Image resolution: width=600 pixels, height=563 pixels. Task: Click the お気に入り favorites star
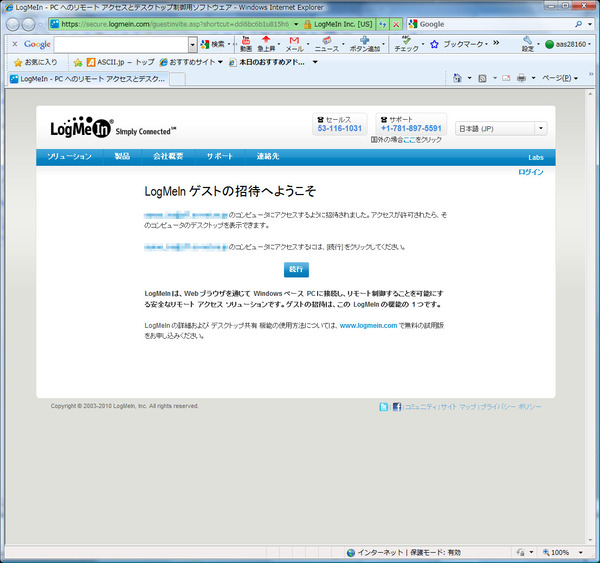click(x=34, y=62)
